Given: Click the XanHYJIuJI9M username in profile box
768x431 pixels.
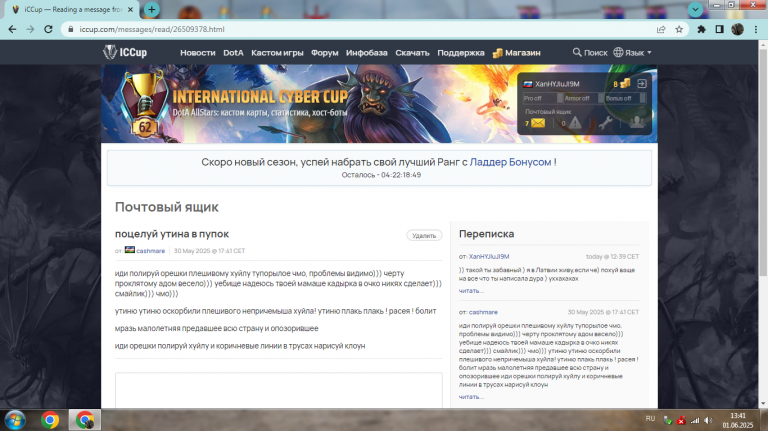Looking at the screenshot, I should (x=557, y=84).
